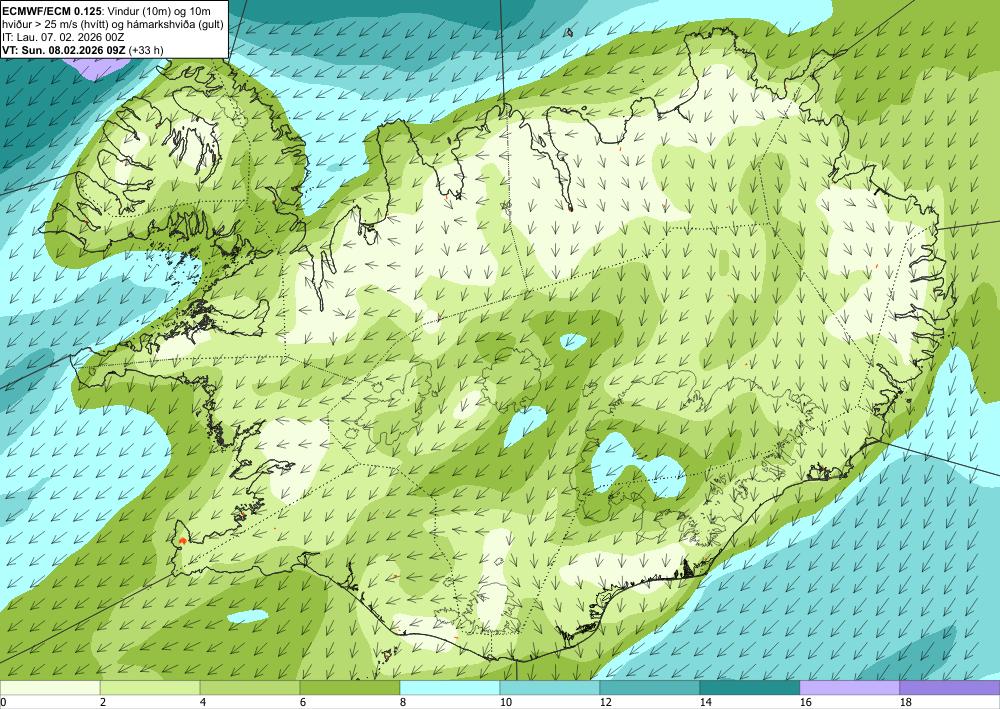Image resolution: width=1000 pixels, height=709 pixels.
Task: Click the 12–14 m/s teal legend swatch
Action: click(x=650, y=688)
